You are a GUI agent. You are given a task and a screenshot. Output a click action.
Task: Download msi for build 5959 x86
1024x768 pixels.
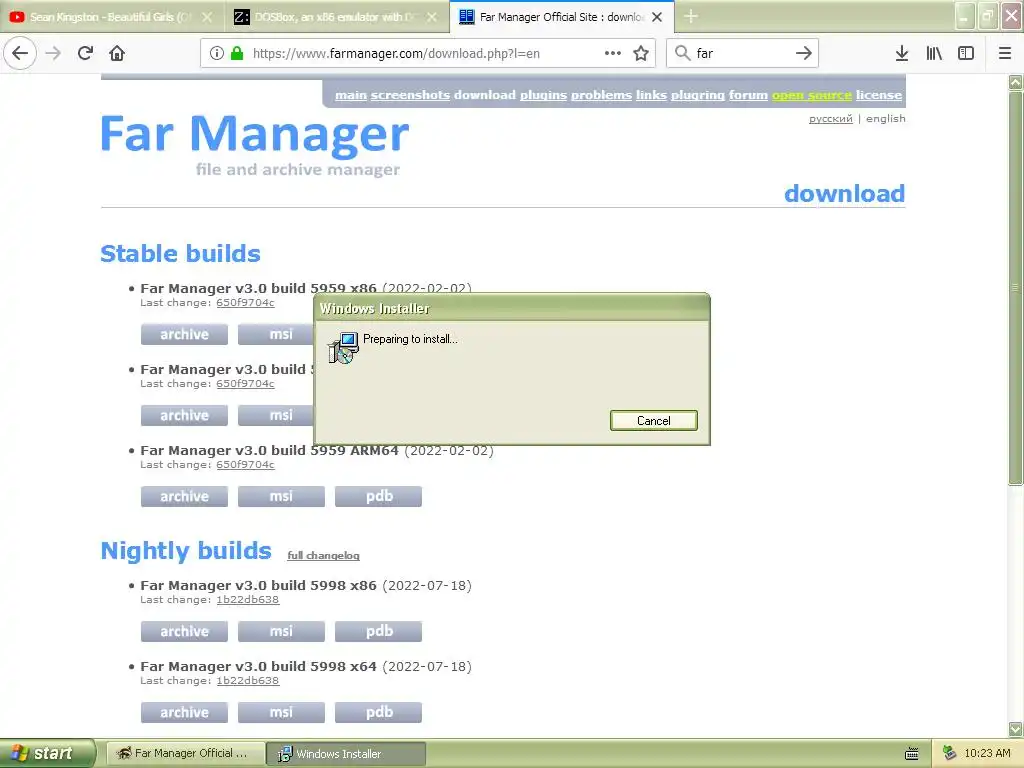point(276,334)
